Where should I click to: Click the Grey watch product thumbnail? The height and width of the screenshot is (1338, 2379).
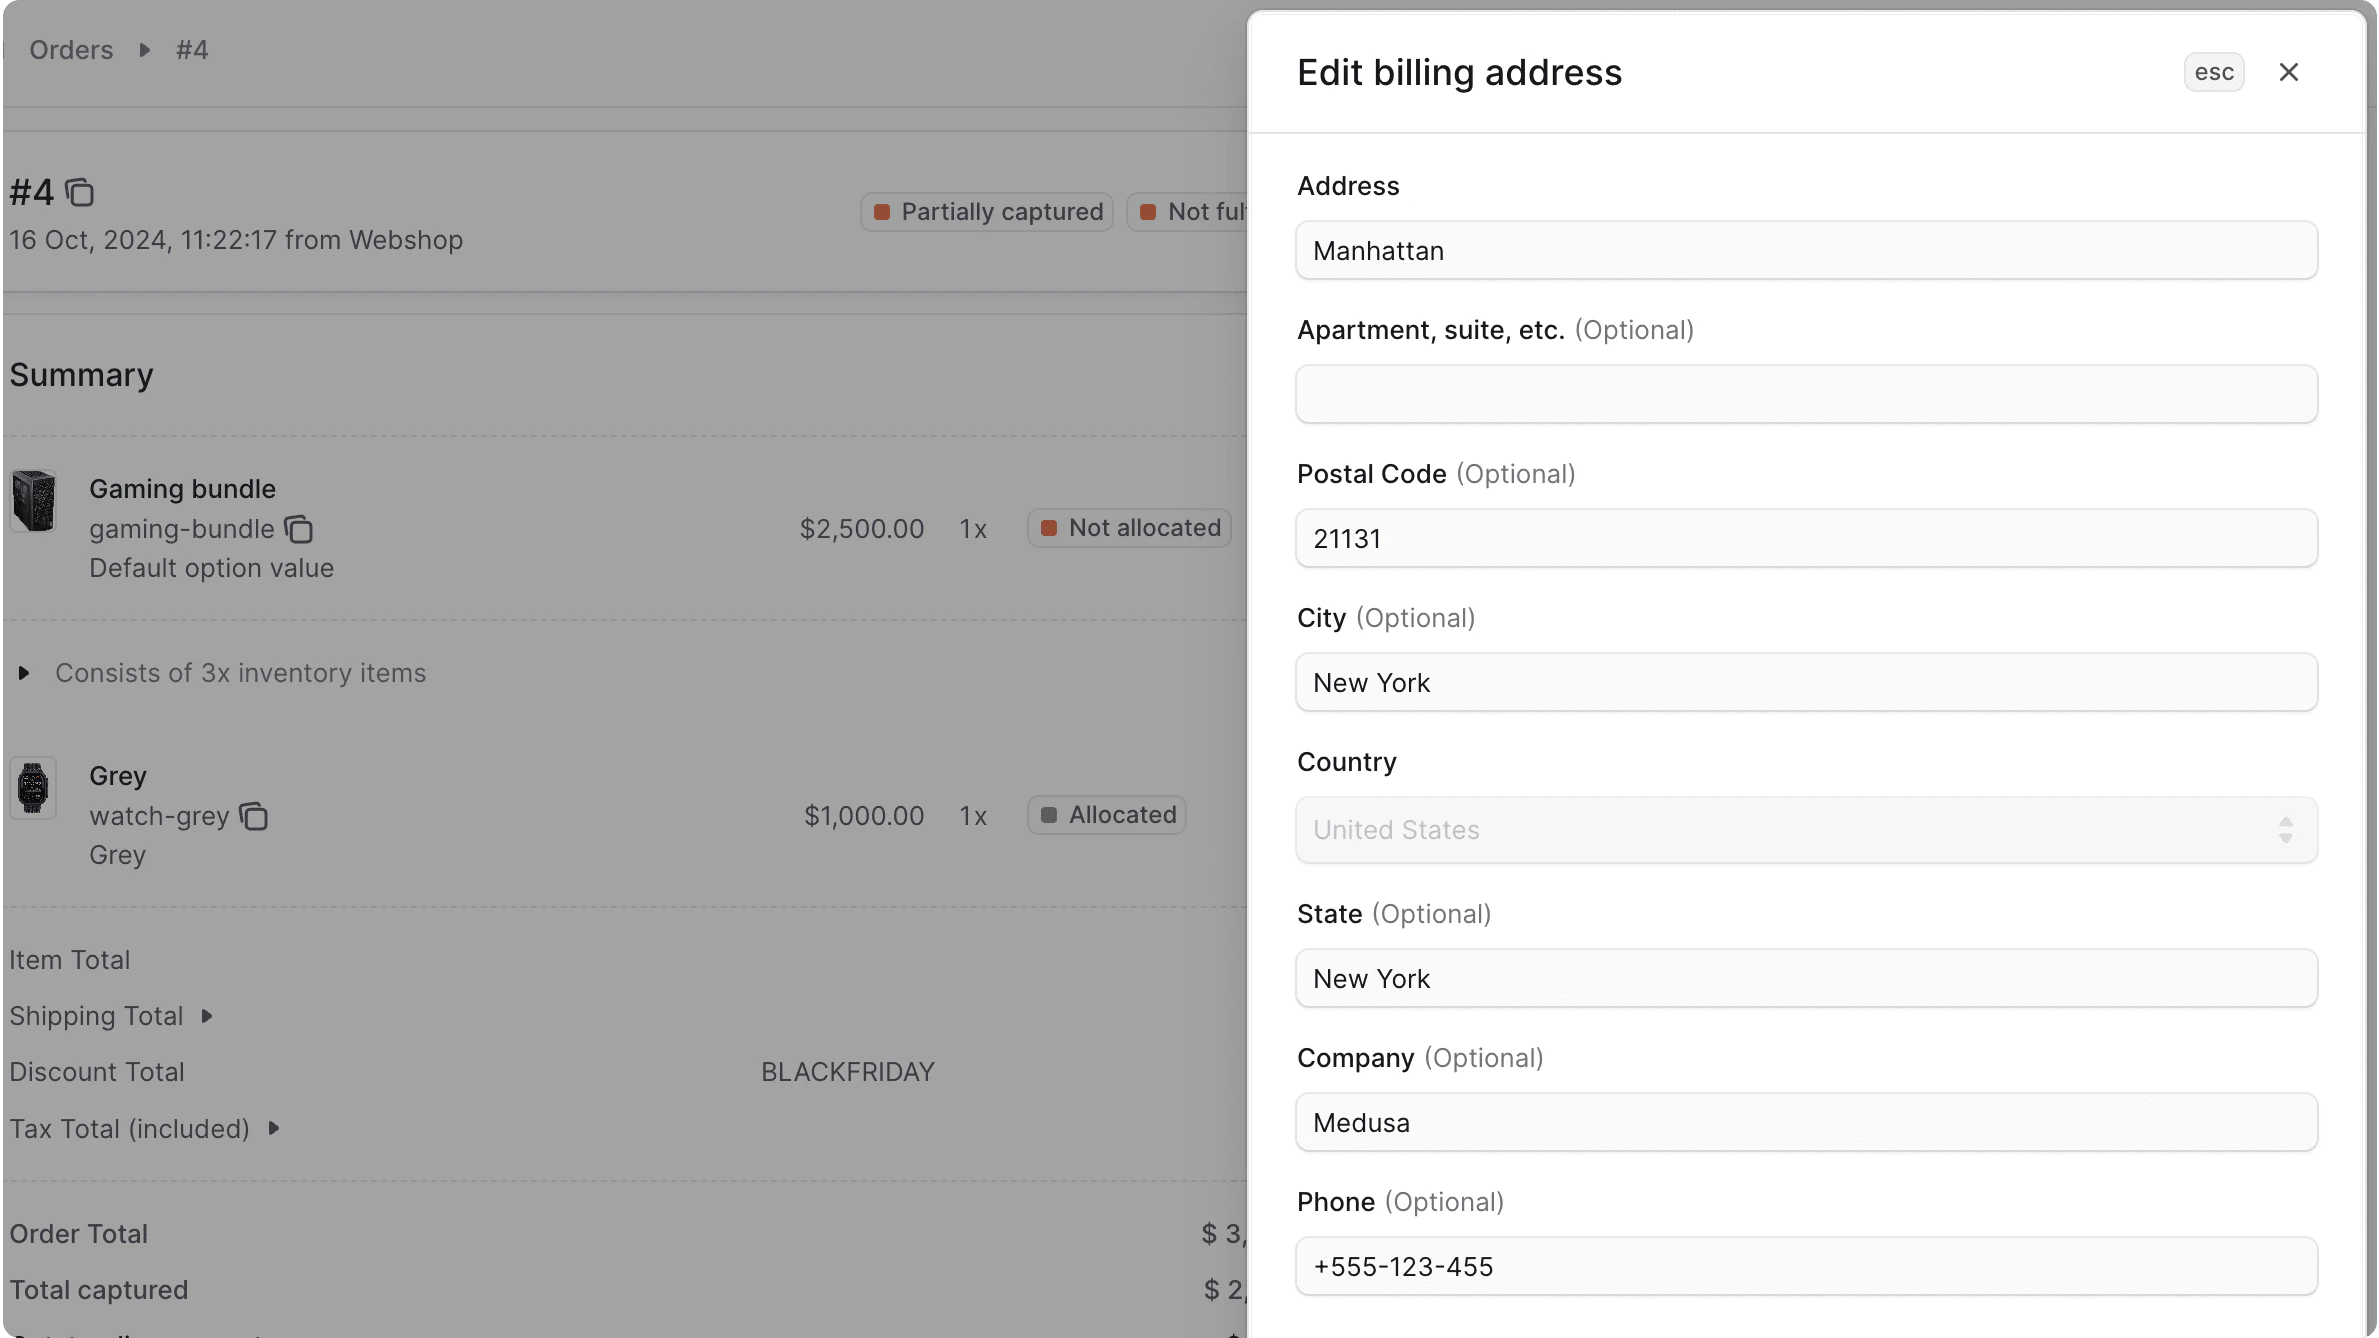click(x=34, y=787)
